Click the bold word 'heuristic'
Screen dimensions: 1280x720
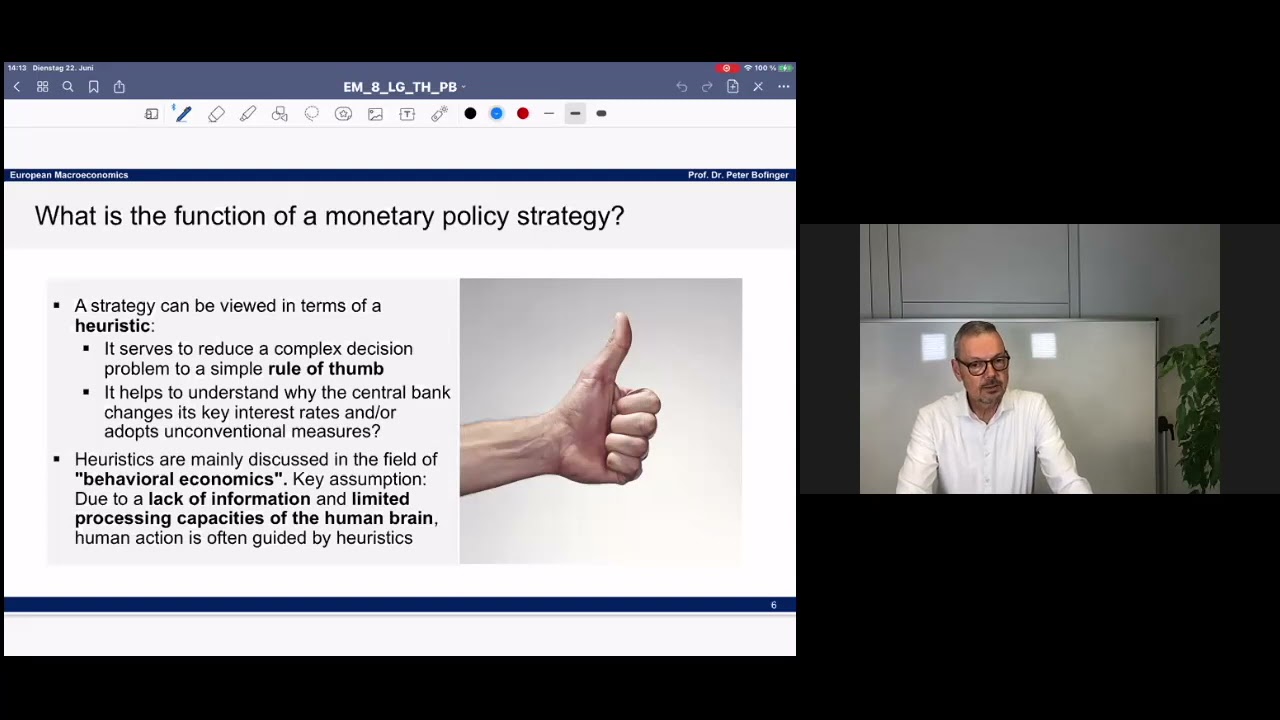click(x=112, y=326)
